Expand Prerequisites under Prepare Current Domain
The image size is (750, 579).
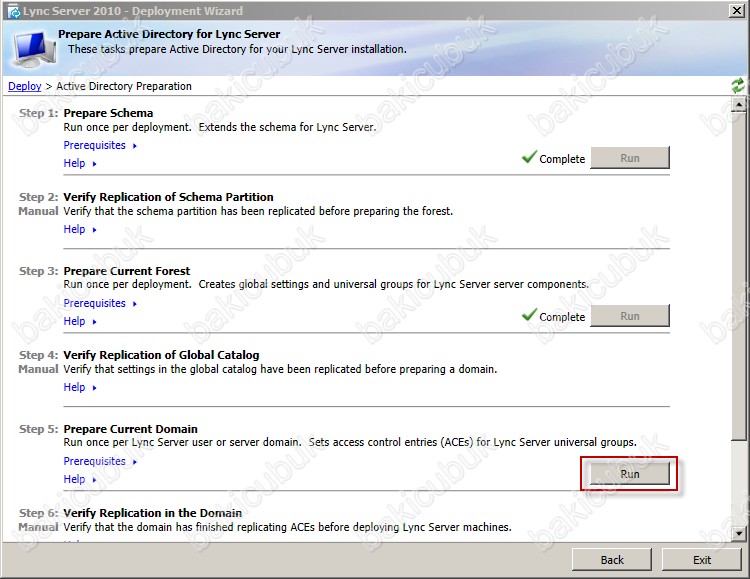click(100, 461)
